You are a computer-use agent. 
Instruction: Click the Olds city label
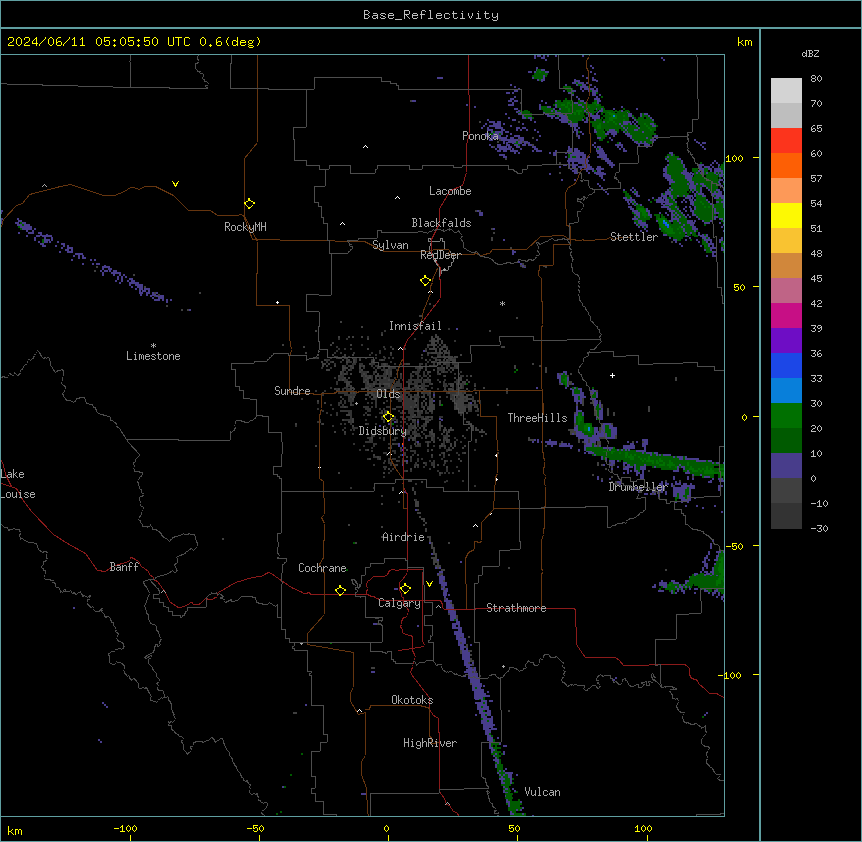point(388,394)
